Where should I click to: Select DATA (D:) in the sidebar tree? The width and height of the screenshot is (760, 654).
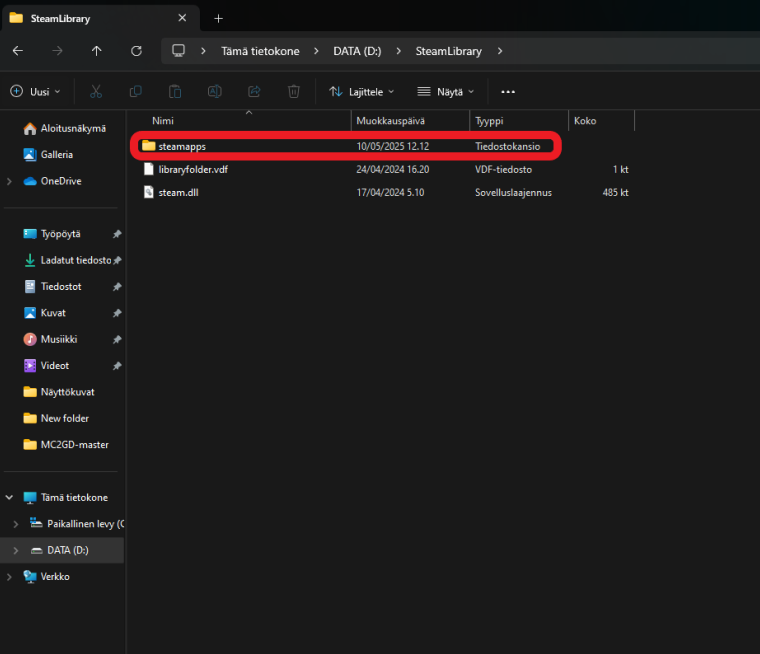tap(60, 550)
